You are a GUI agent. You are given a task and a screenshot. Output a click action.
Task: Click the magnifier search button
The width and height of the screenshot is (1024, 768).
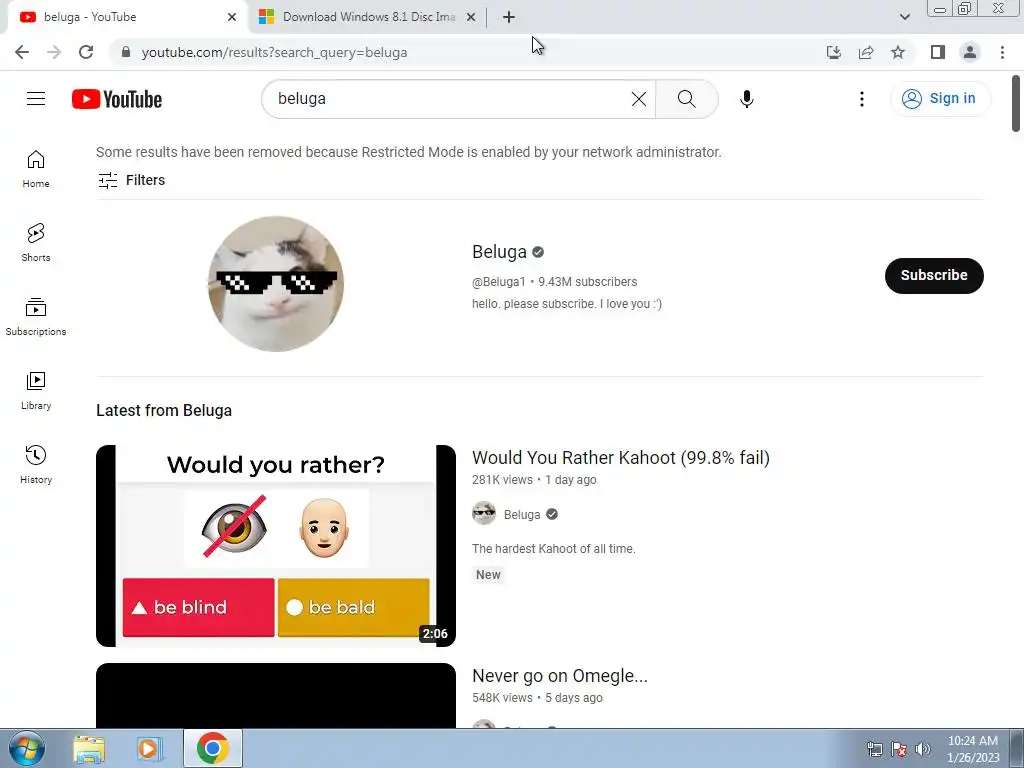686,99
